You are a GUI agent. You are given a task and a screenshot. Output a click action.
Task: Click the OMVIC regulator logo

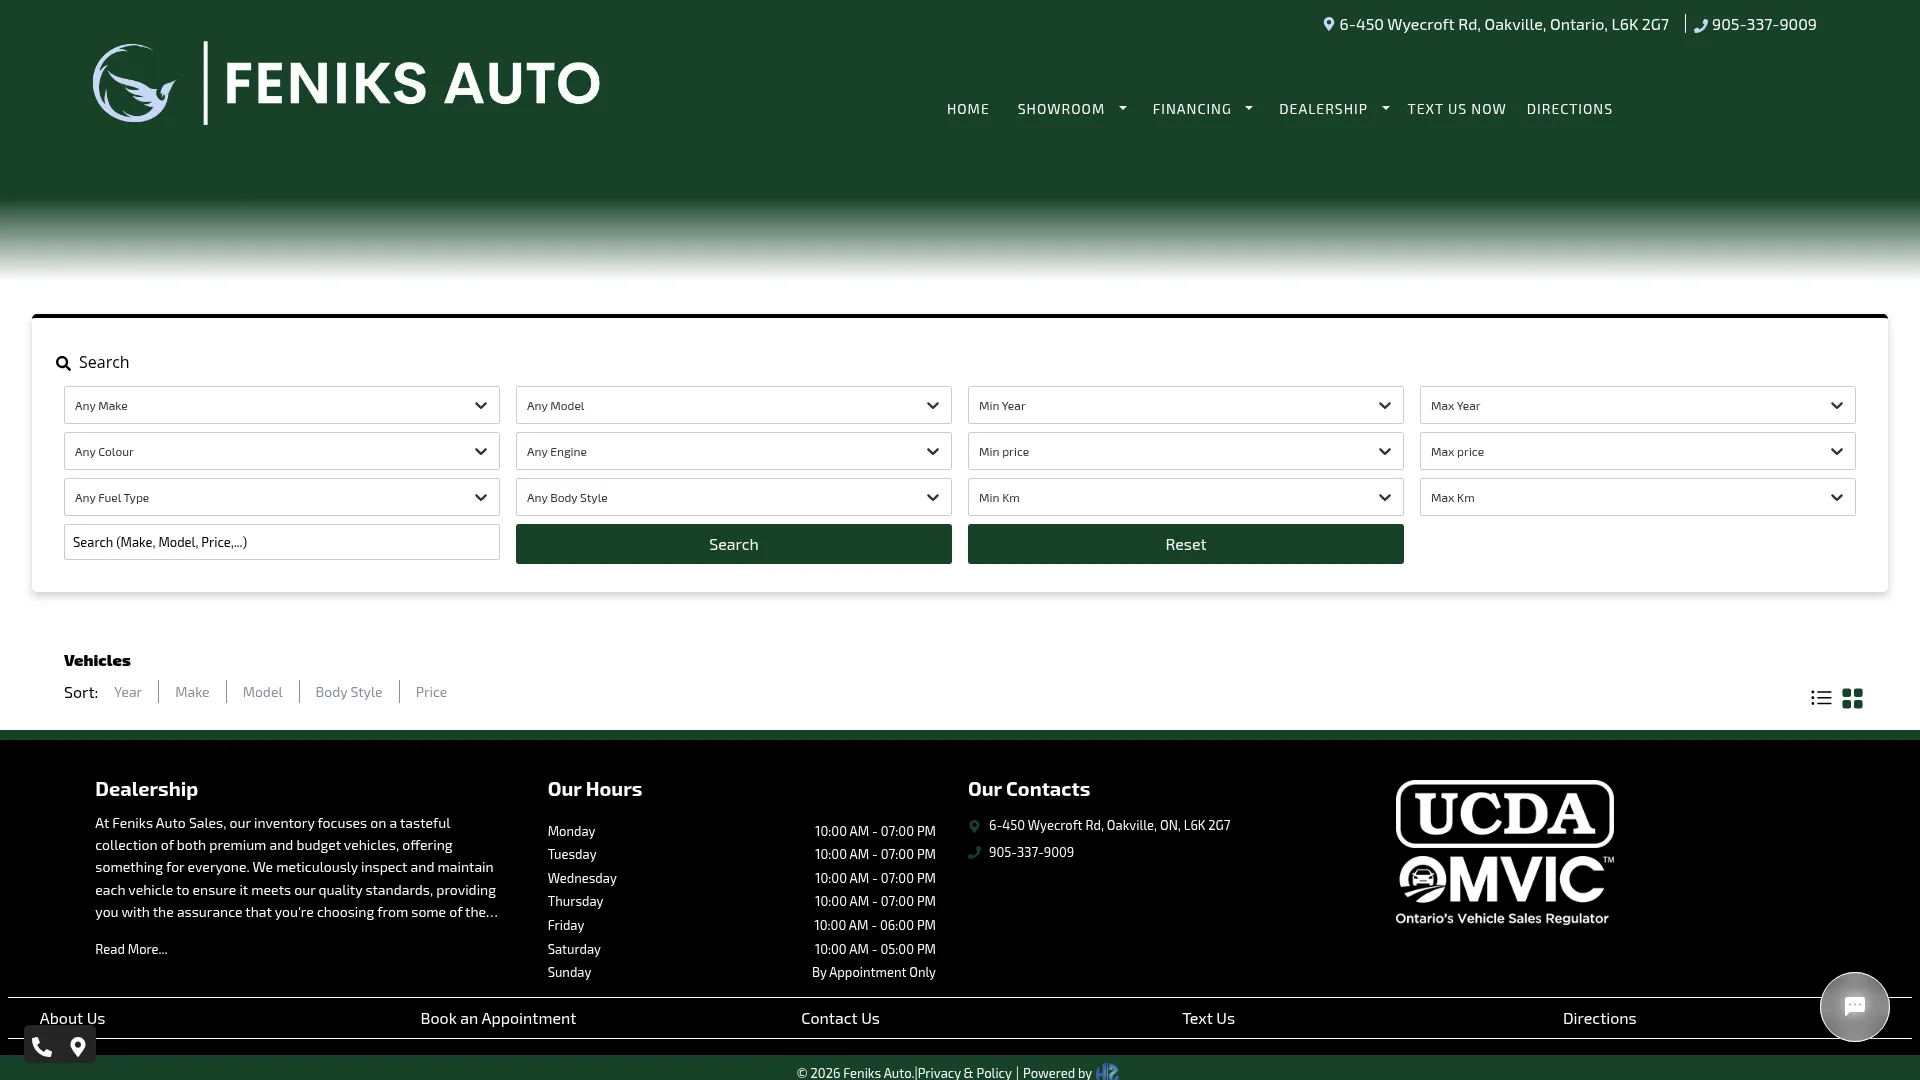(1504, 890)
